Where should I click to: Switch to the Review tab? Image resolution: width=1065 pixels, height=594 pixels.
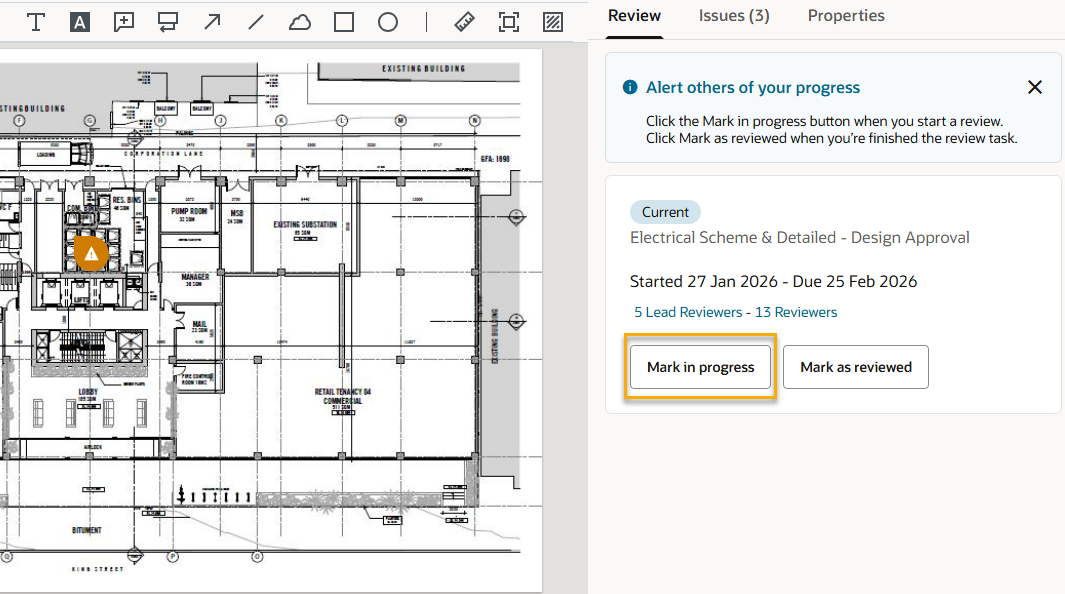(x=634, y=16)
